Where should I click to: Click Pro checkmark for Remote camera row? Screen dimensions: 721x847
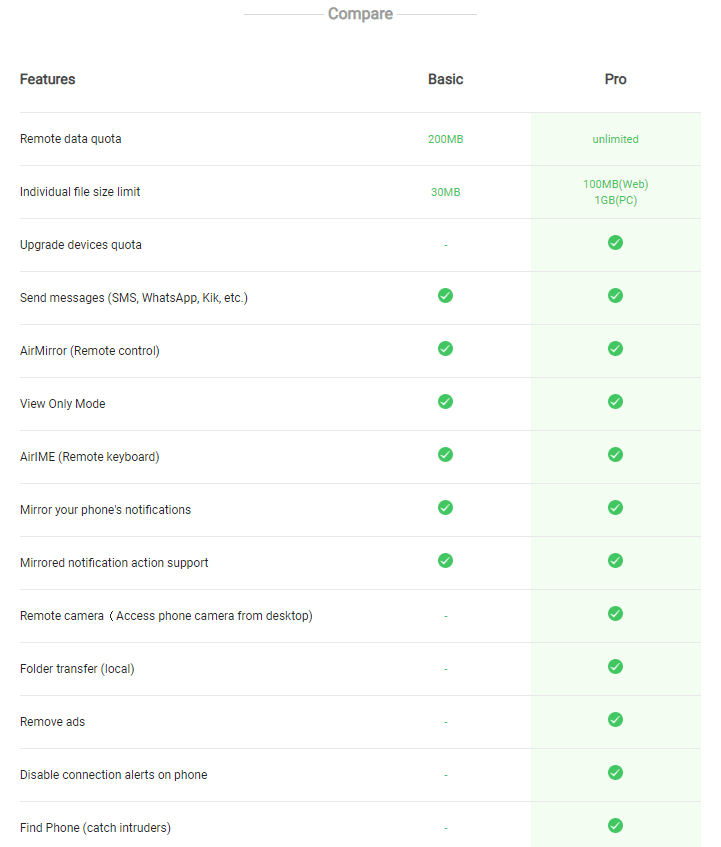click(615, 613)
